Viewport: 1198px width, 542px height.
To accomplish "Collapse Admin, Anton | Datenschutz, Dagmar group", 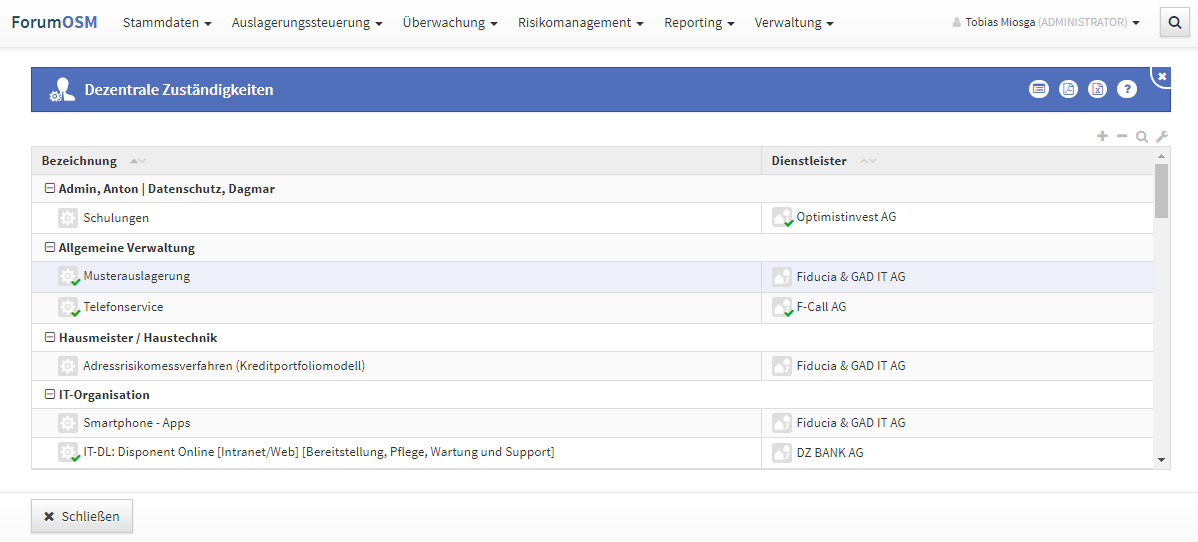I will pos(49,189).
